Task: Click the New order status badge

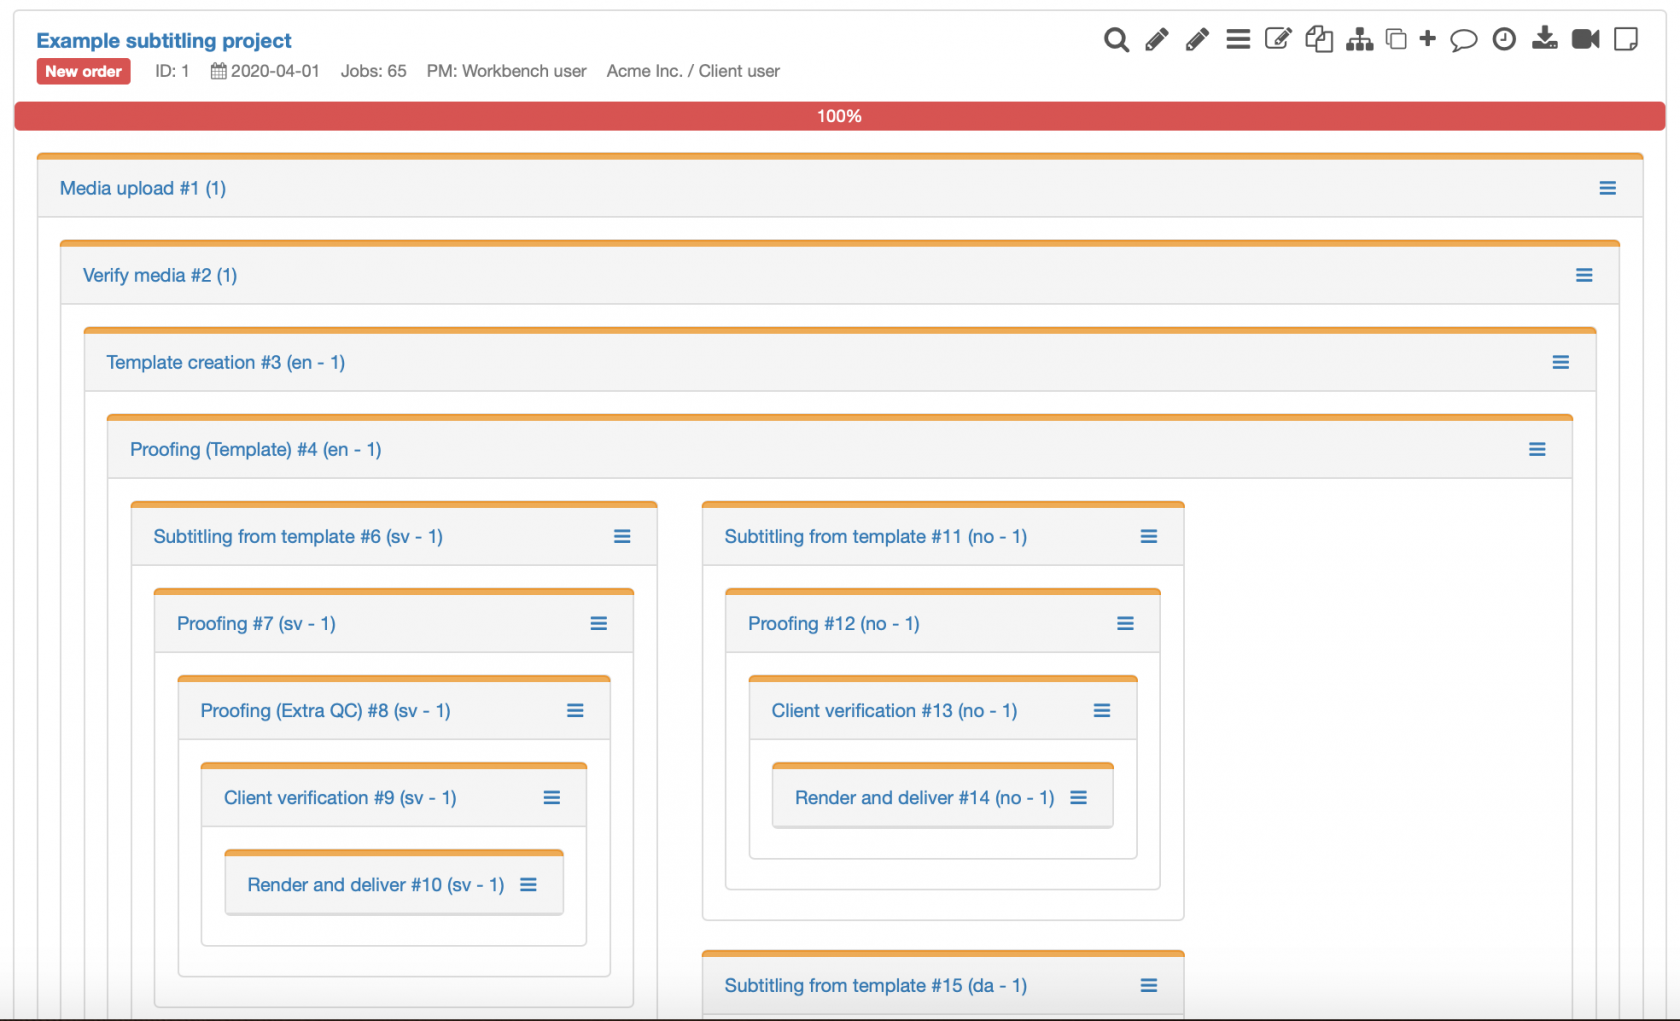Action: click(83, 71)
